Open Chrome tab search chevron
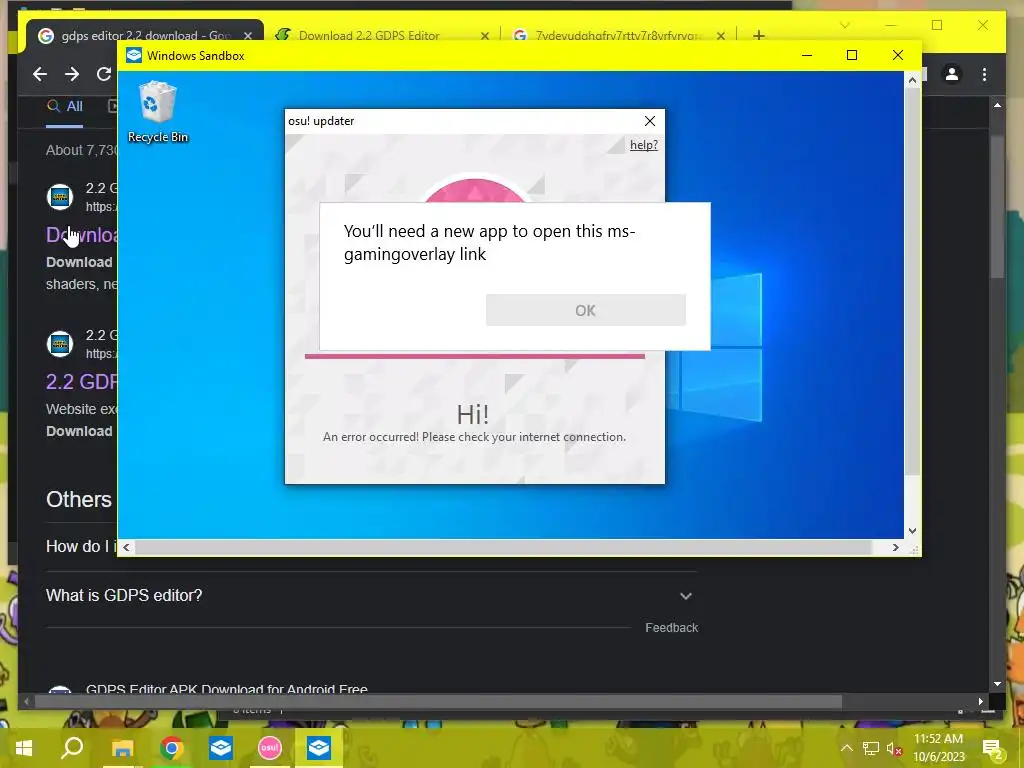Viewport: 1024px width, 768px height. (x=844, y=25)
